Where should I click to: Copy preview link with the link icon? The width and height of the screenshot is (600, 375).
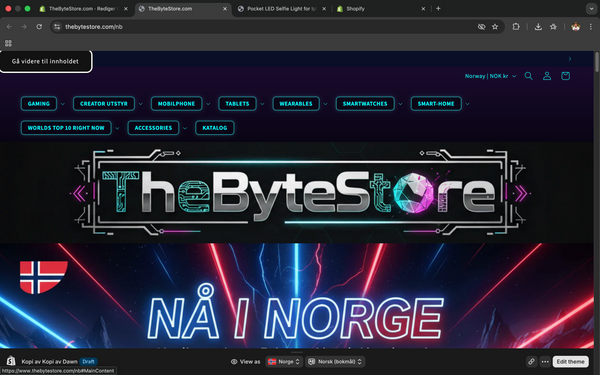pyautogui.click(x=531, y=361)
